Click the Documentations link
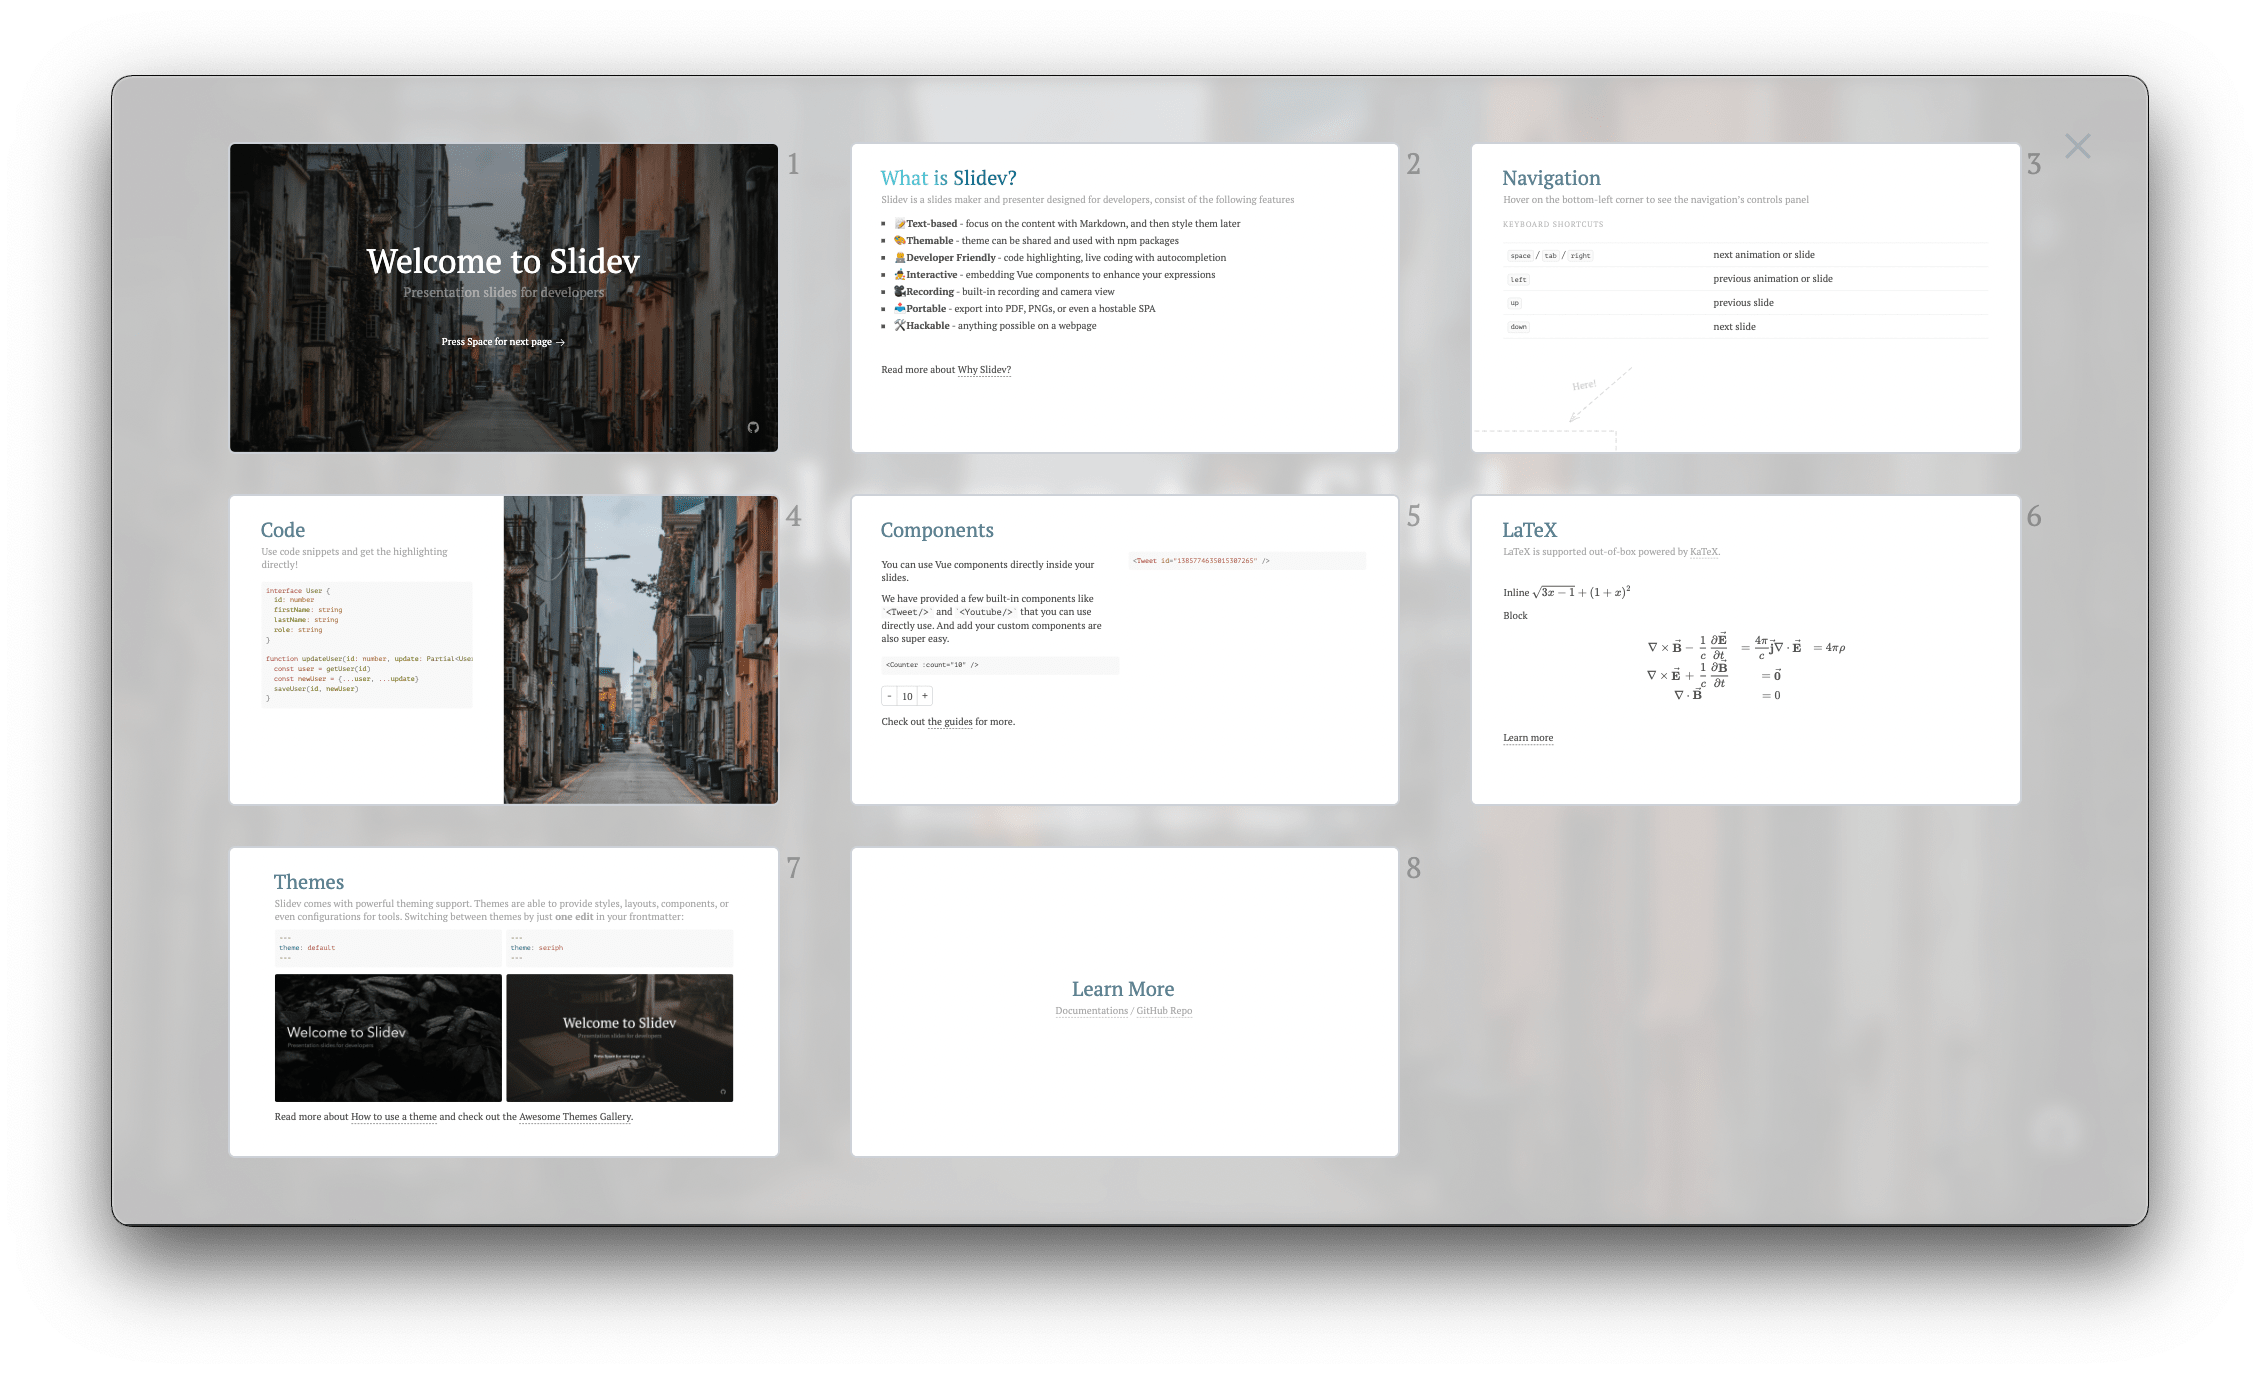 (x=1091, y=1011)
